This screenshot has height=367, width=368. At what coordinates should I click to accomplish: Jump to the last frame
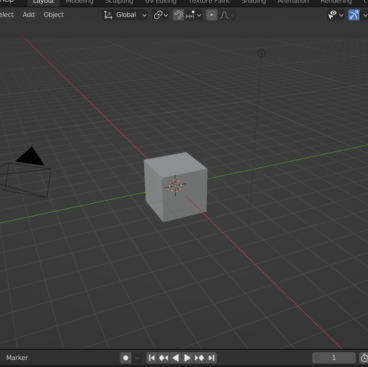pyautogui.click(x=211, y=358)
